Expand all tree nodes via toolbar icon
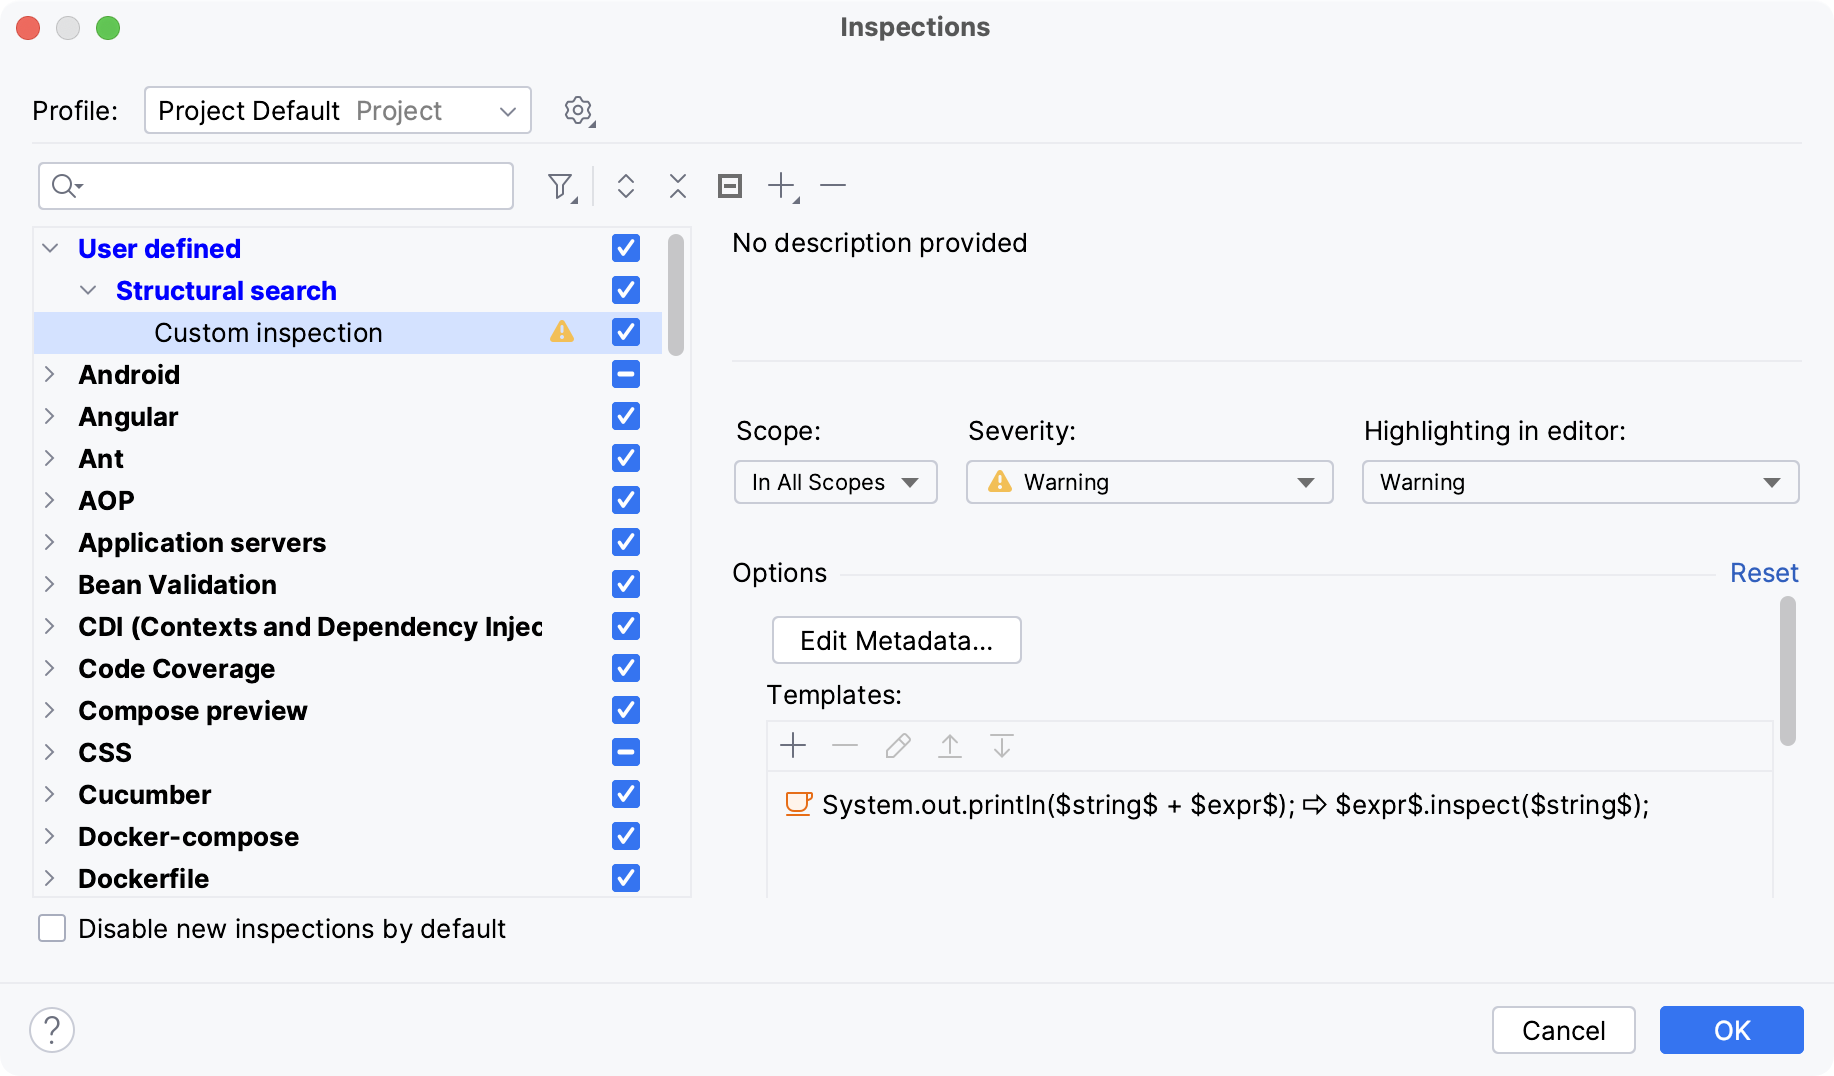Screen dimensions: 1834x1076 click(626, 186)
